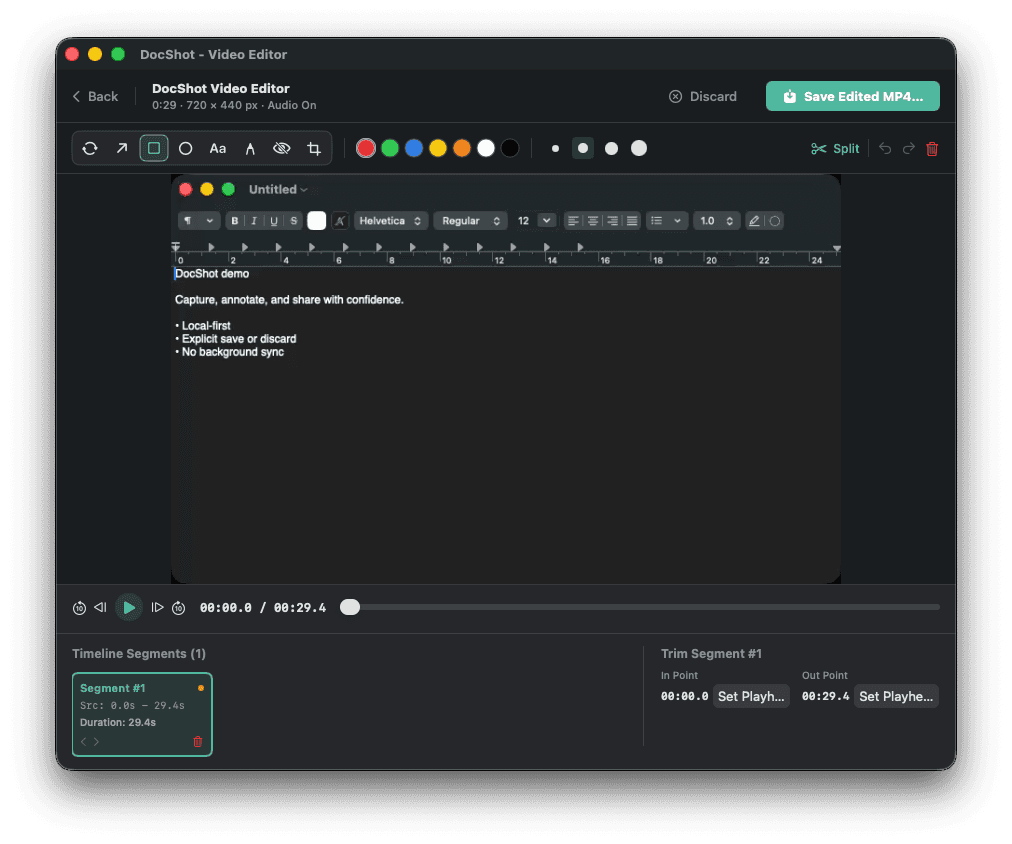Set In Point to playhead

(751, 696)
